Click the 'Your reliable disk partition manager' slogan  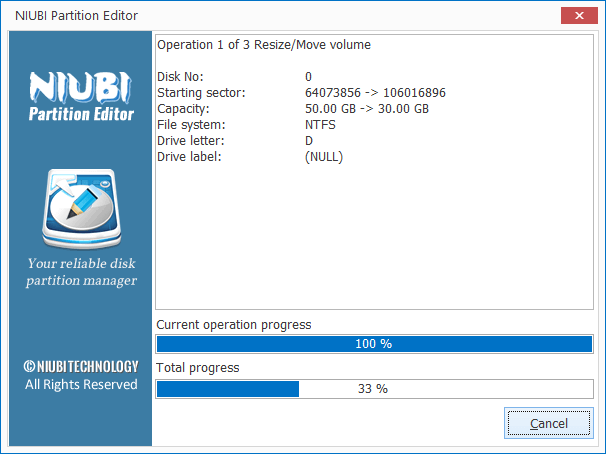coord(82,272)
